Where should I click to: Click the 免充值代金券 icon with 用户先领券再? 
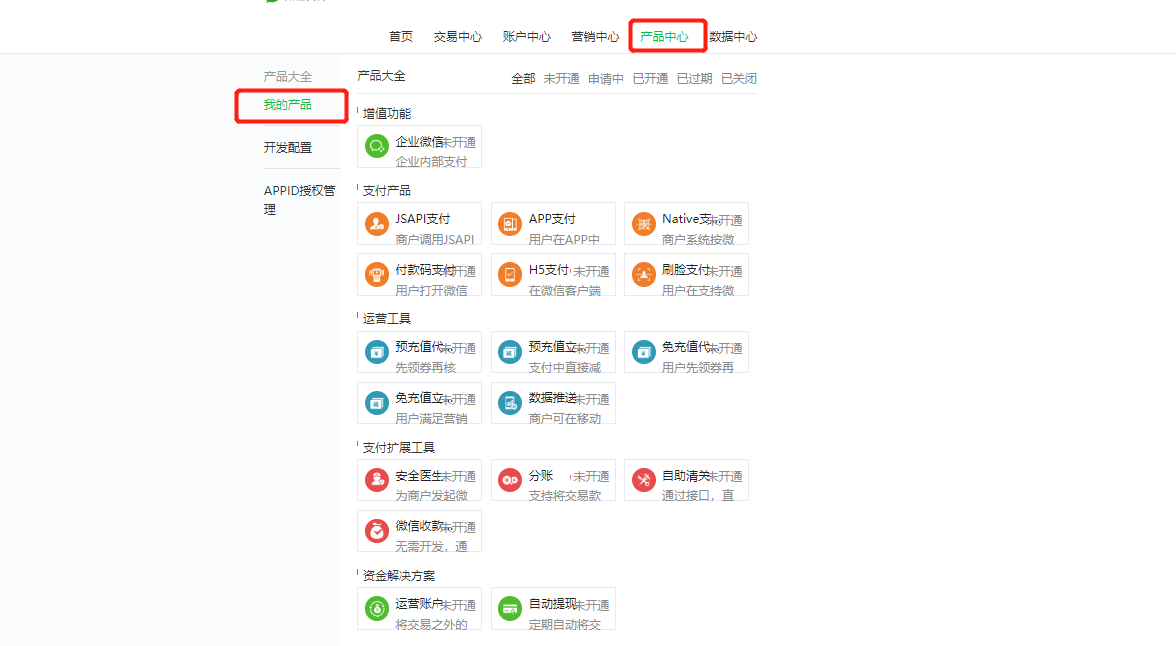coord(644,351)
